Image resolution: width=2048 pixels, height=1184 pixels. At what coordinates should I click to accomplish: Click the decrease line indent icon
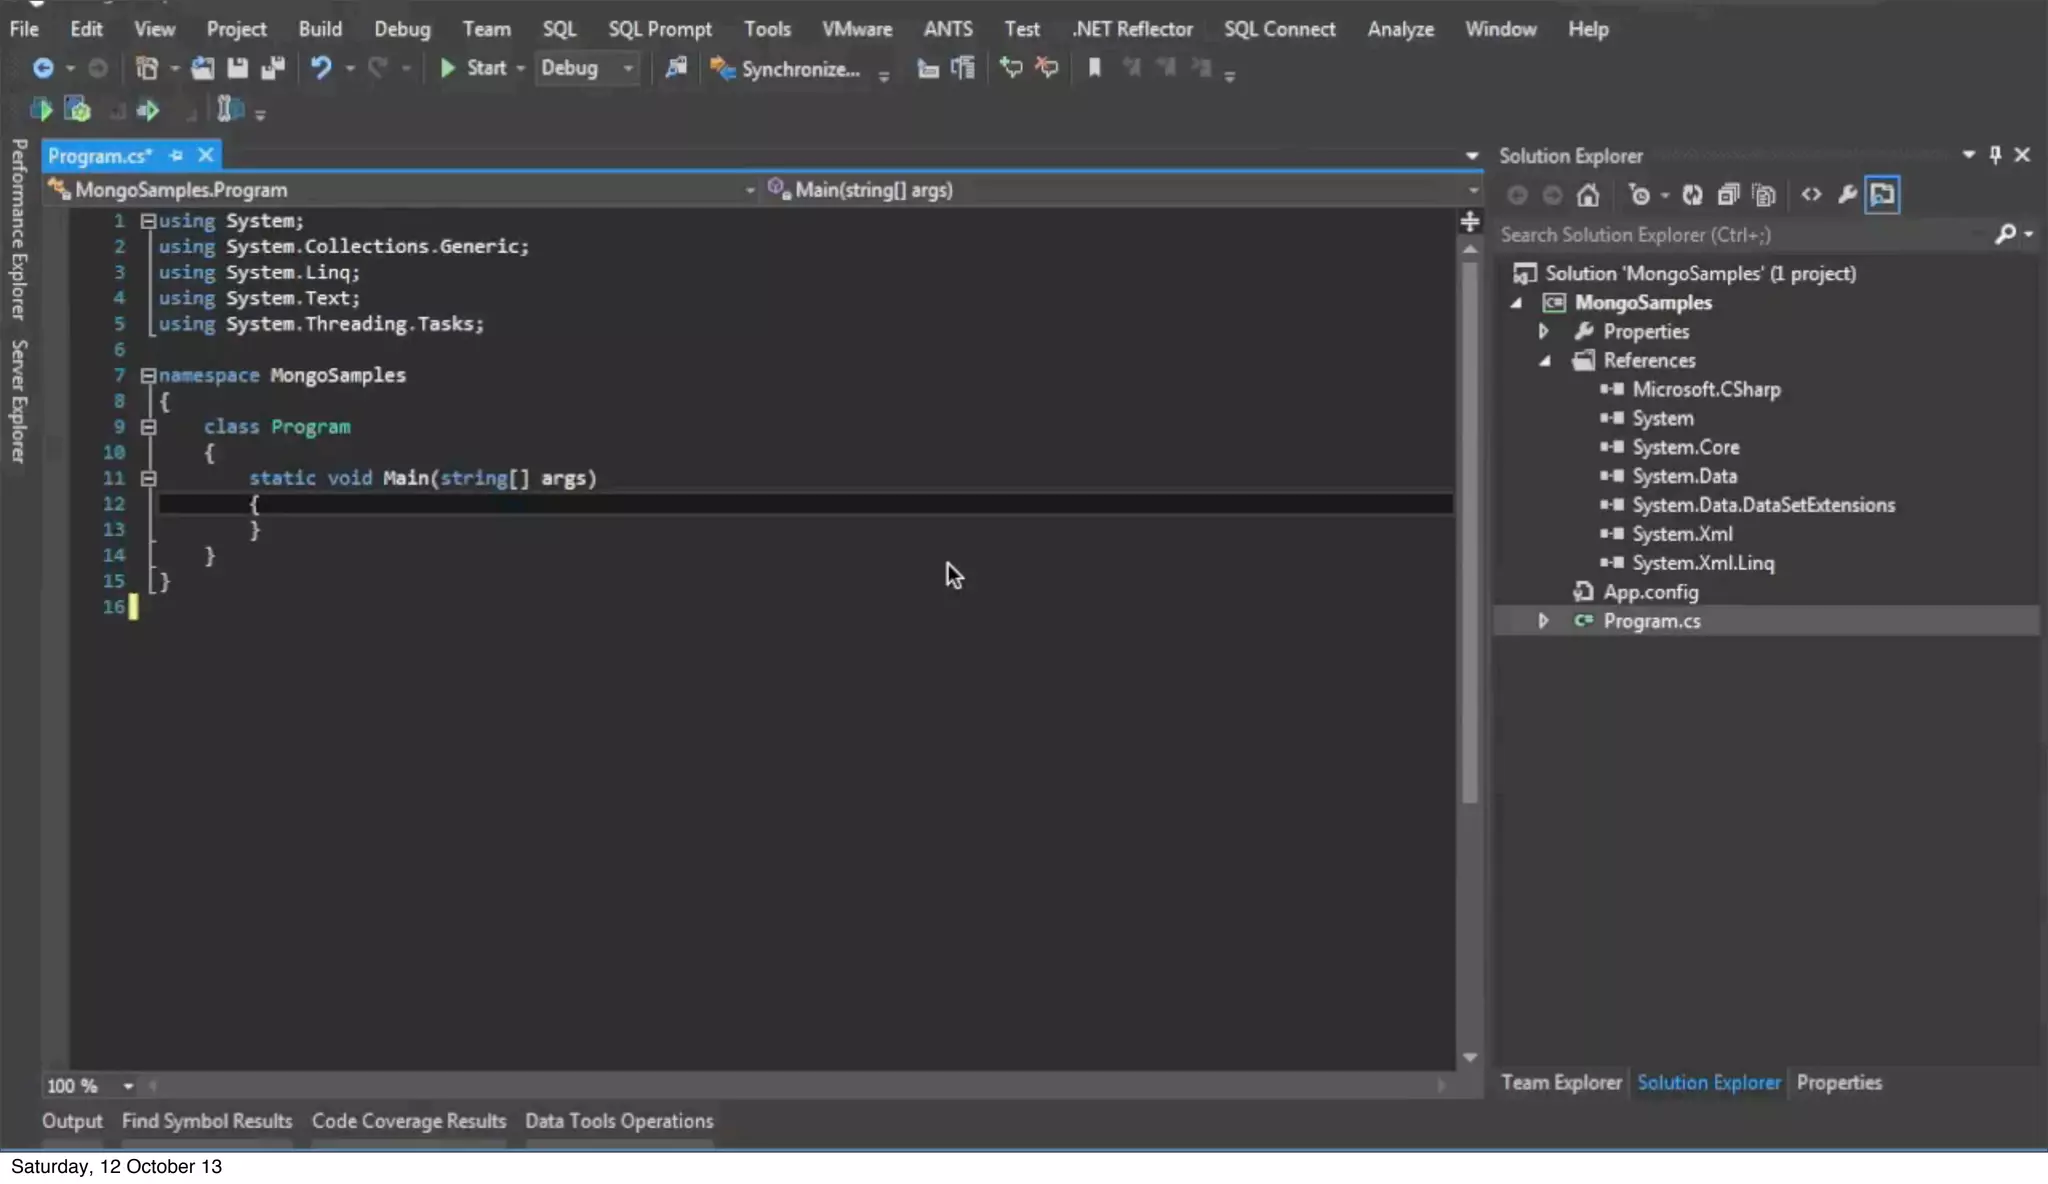point(927,68)
